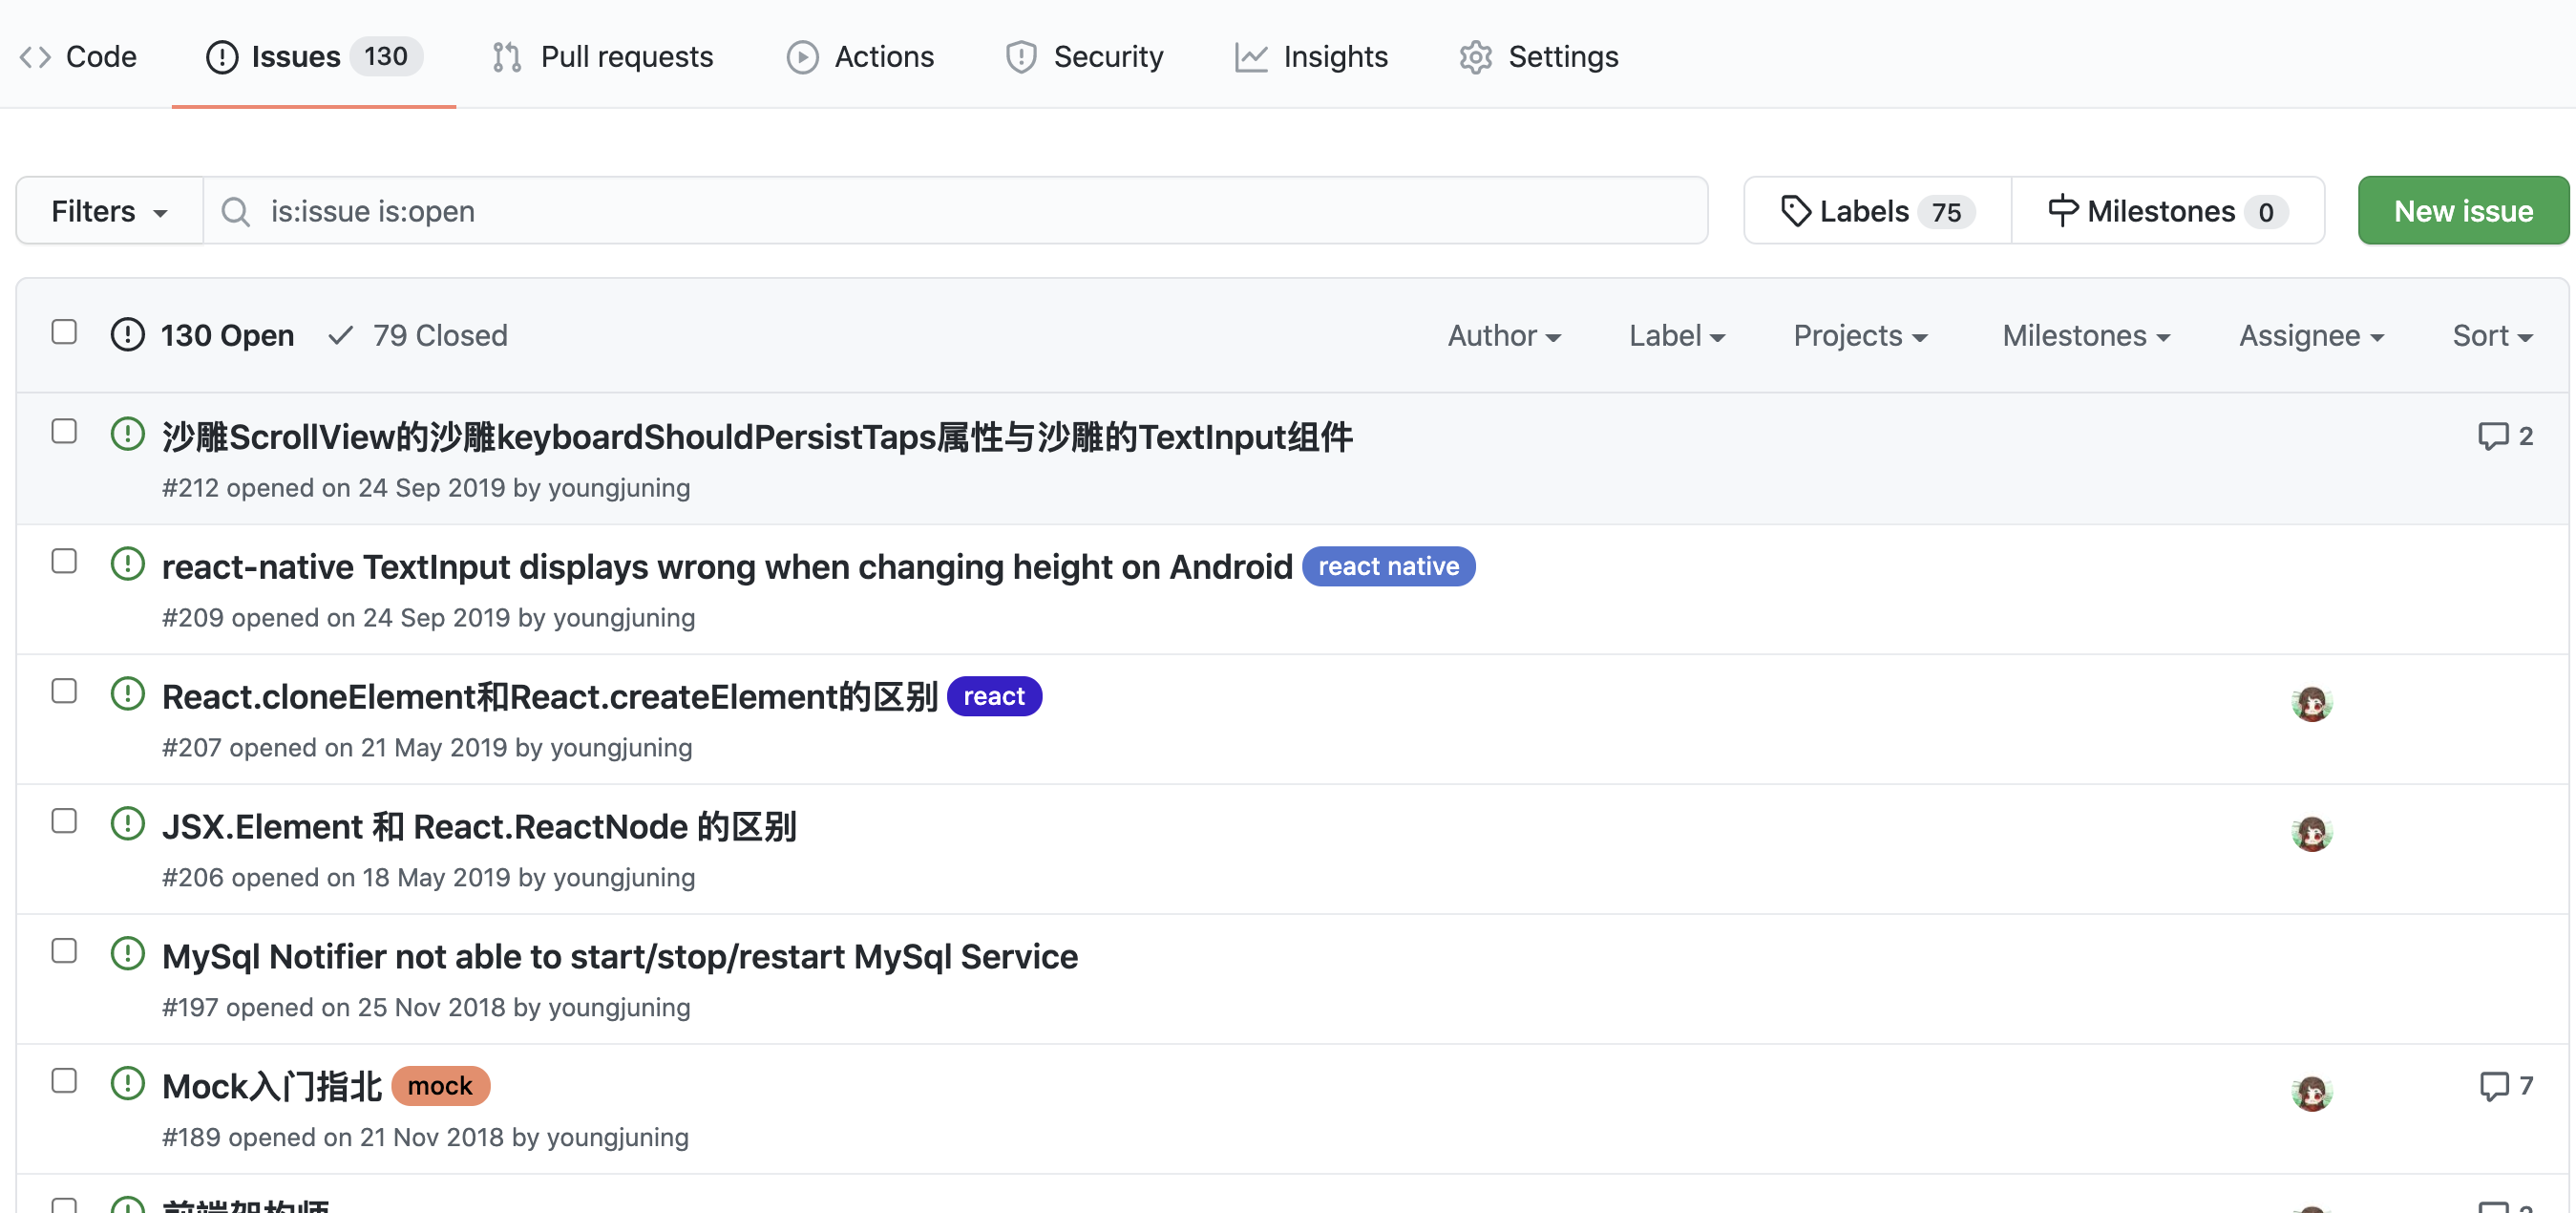The width and height of the screenshot is (2576, 1213).
Task: Click the green New issue button
Action: point(2462,211)
